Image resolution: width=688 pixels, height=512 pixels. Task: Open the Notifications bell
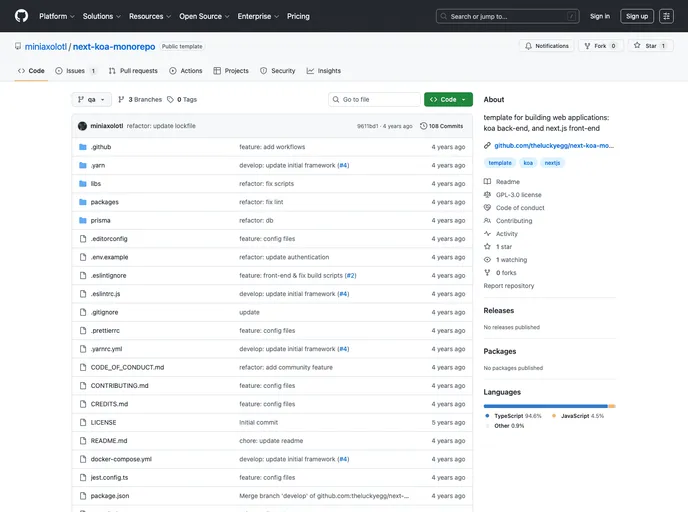546,46
